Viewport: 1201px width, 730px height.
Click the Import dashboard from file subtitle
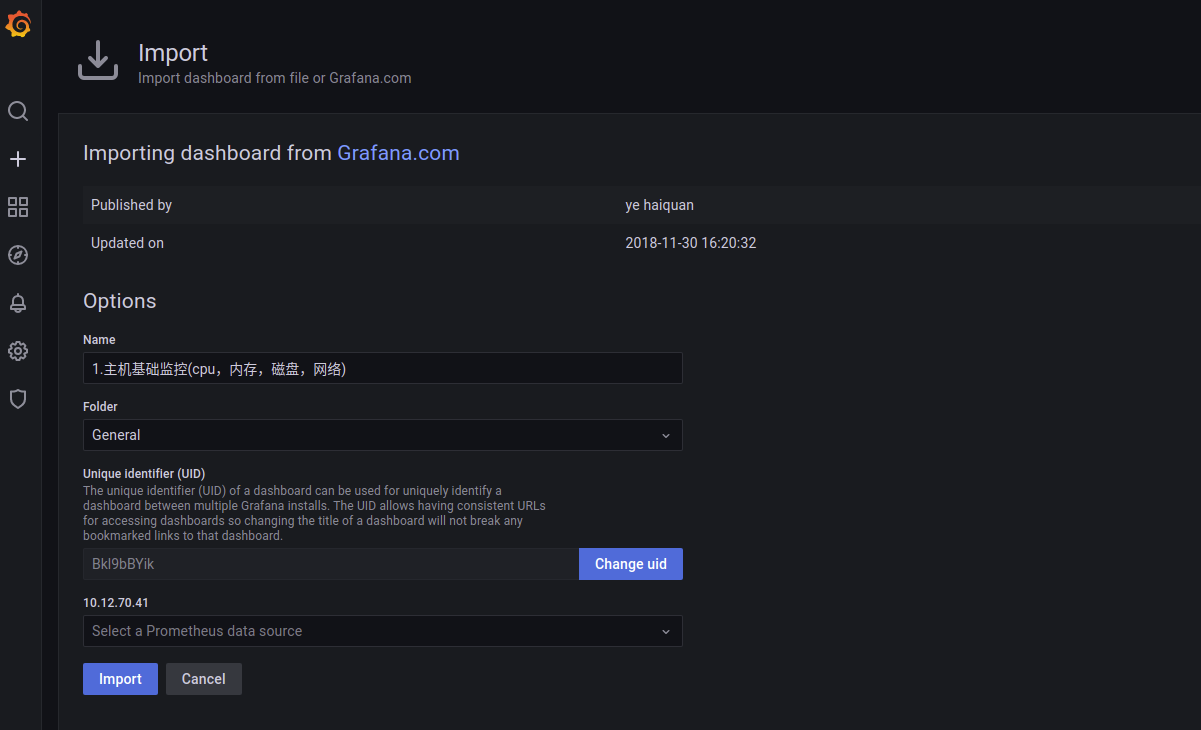275,78
